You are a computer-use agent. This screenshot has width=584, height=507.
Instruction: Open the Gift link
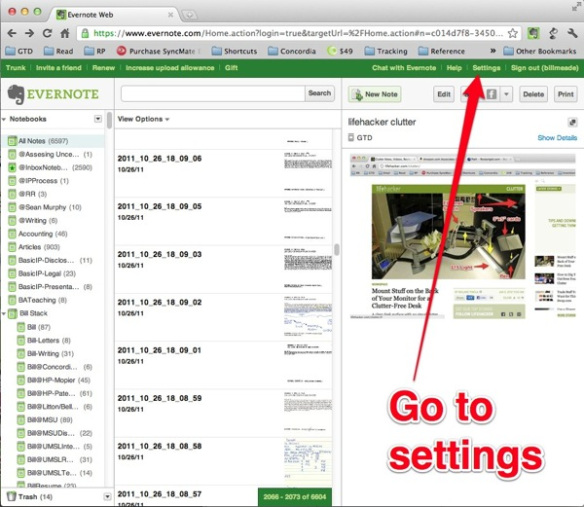click(x=231, y=68)
